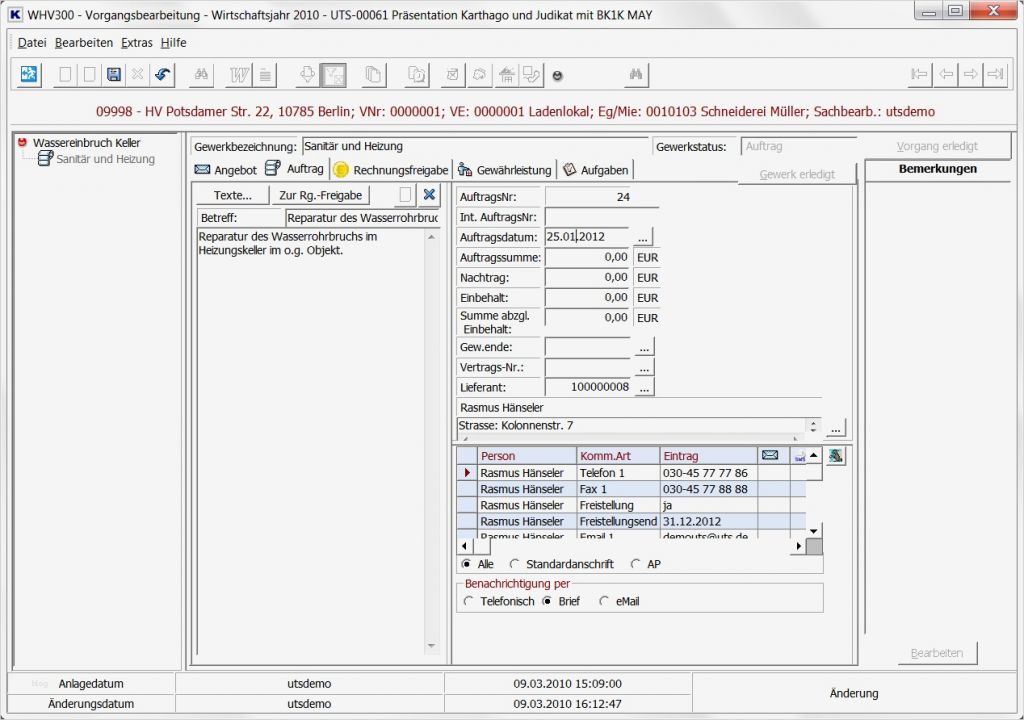Choose eMail as notification method
The width and height of the screenshot is (1024, 720).
pyautogui.click(x=604, y=601)
